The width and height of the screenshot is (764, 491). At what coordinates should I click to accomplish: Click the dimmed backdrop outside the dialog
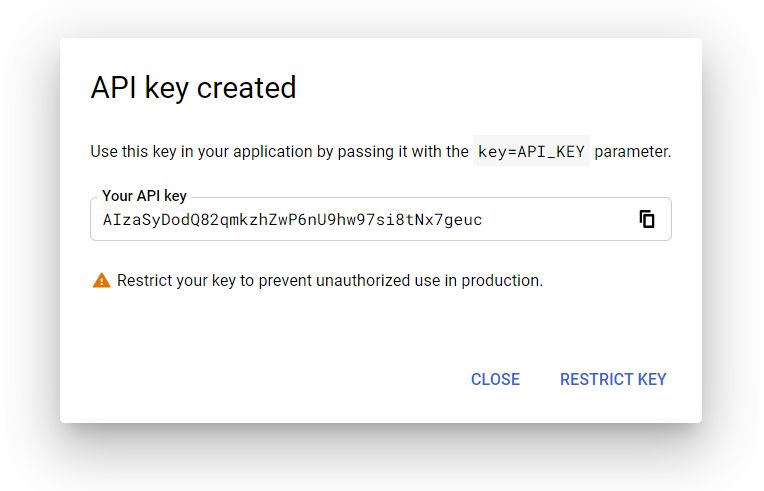coord(30,250)
